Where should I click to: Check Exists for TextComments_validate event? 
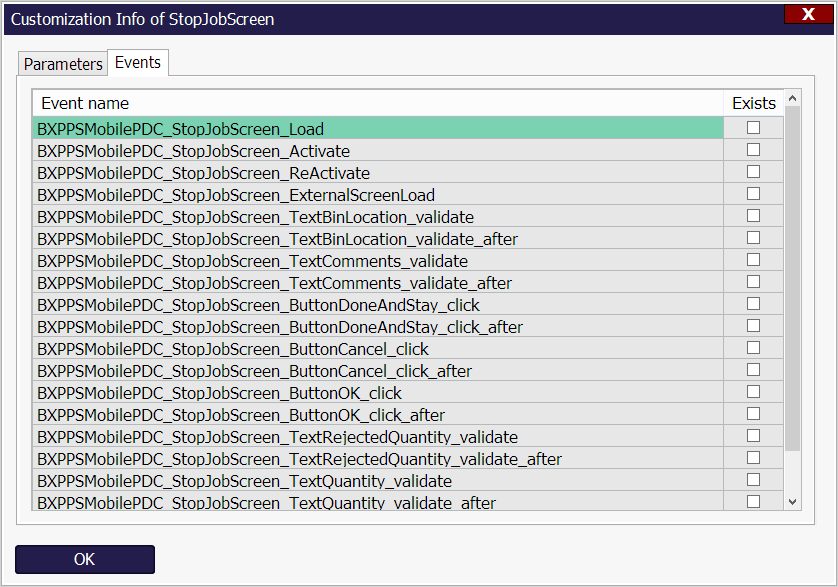(753, 260)
